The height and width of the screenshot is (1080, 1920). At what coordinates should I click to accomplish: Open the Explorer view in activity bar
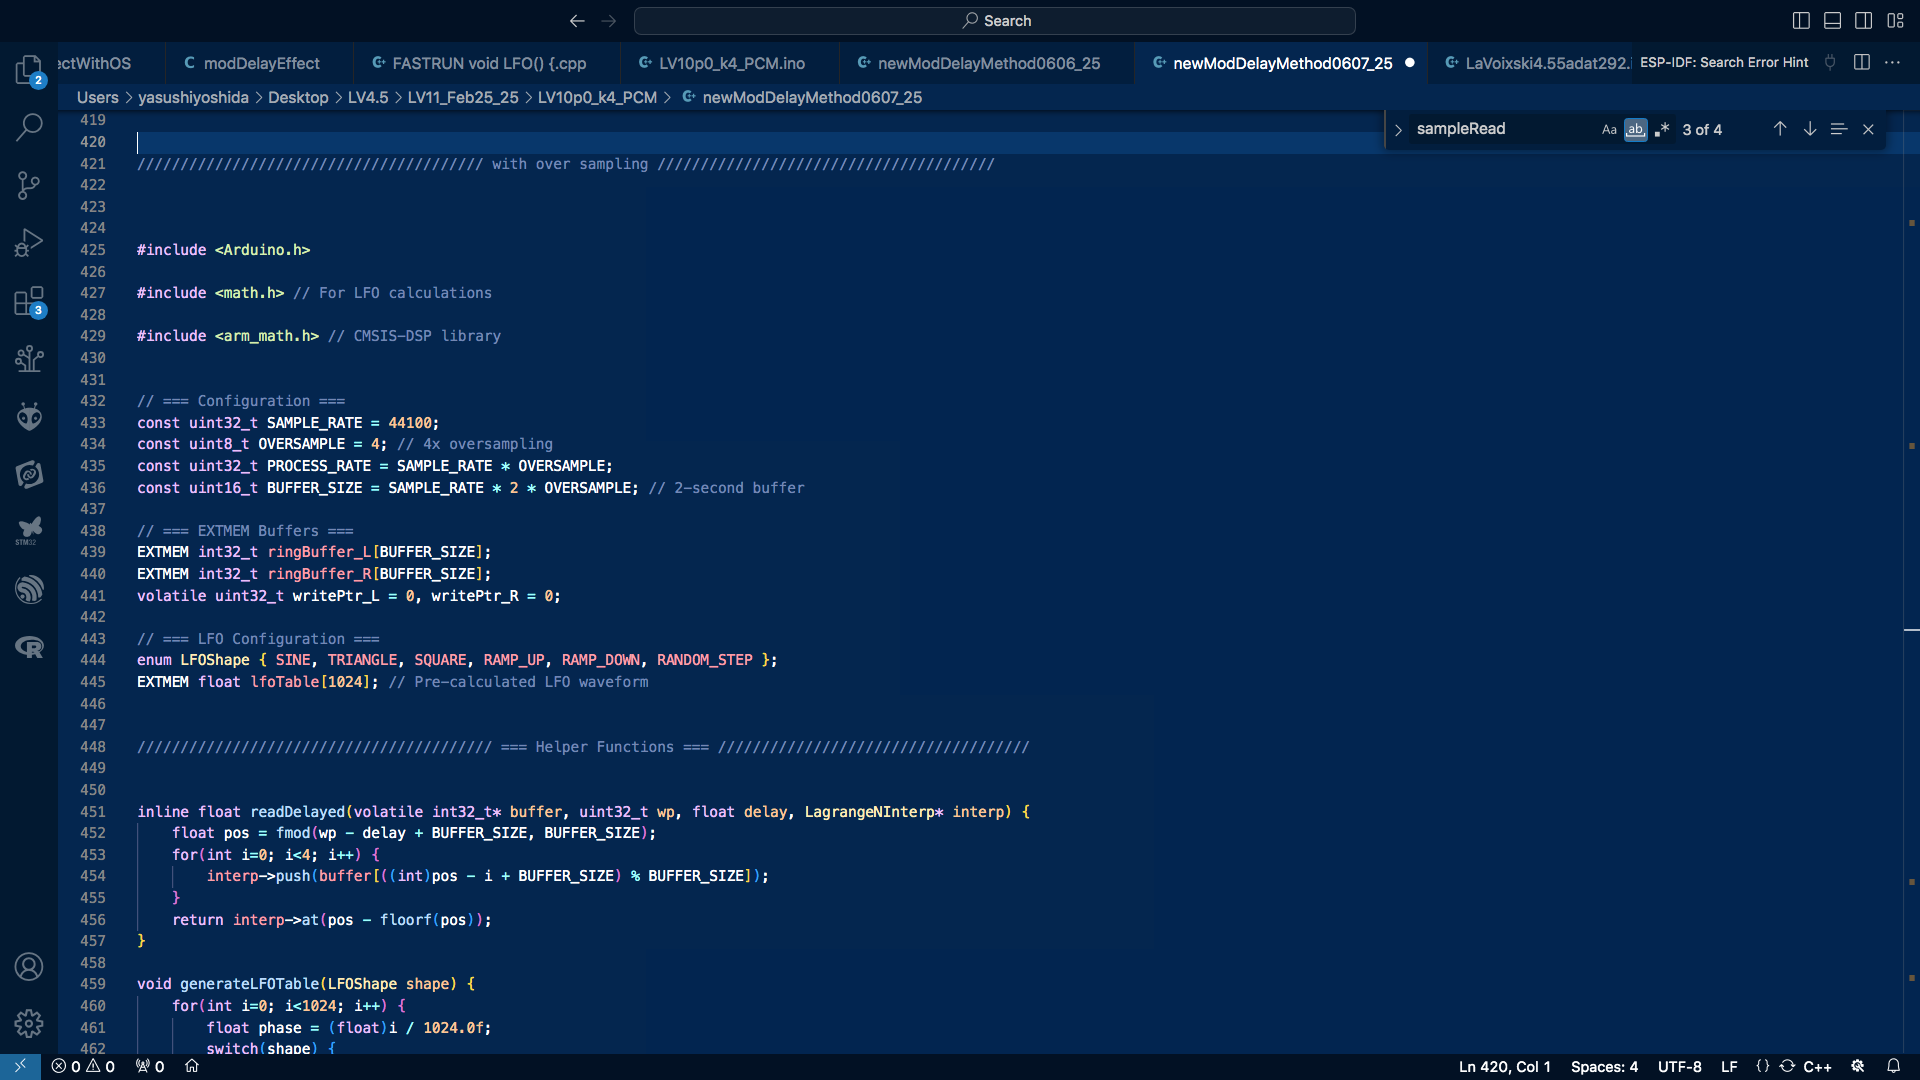coord(29,70)
